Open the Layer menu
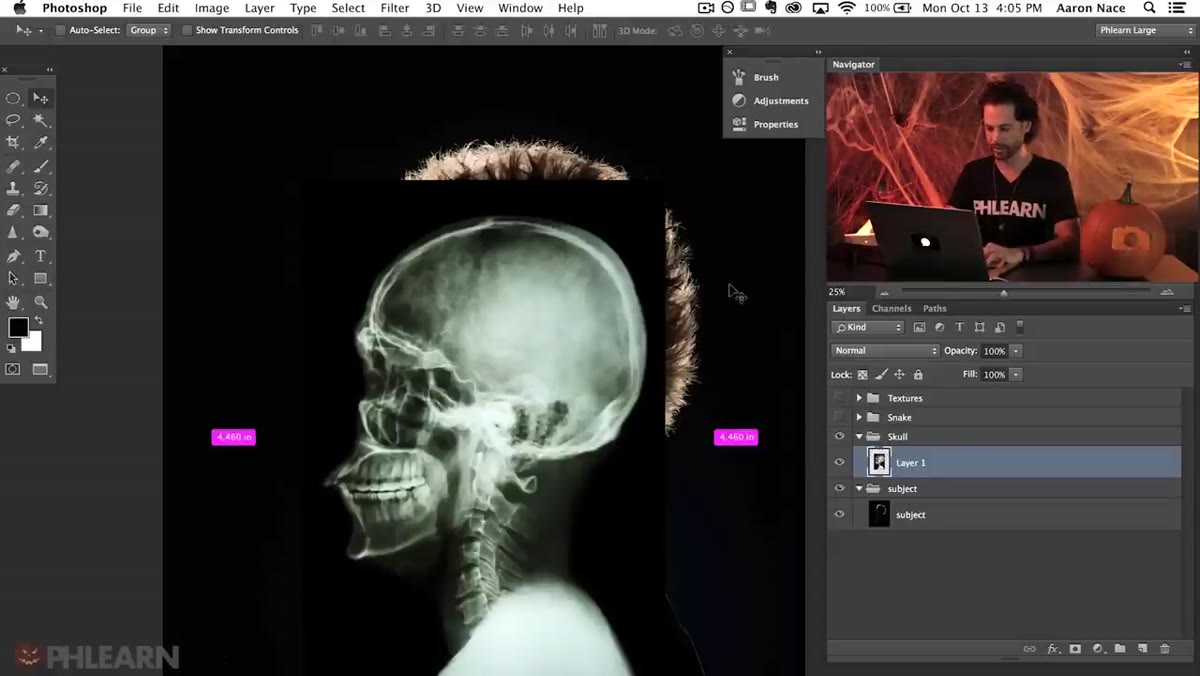The image size is (1200, 676). coord(259,8)
